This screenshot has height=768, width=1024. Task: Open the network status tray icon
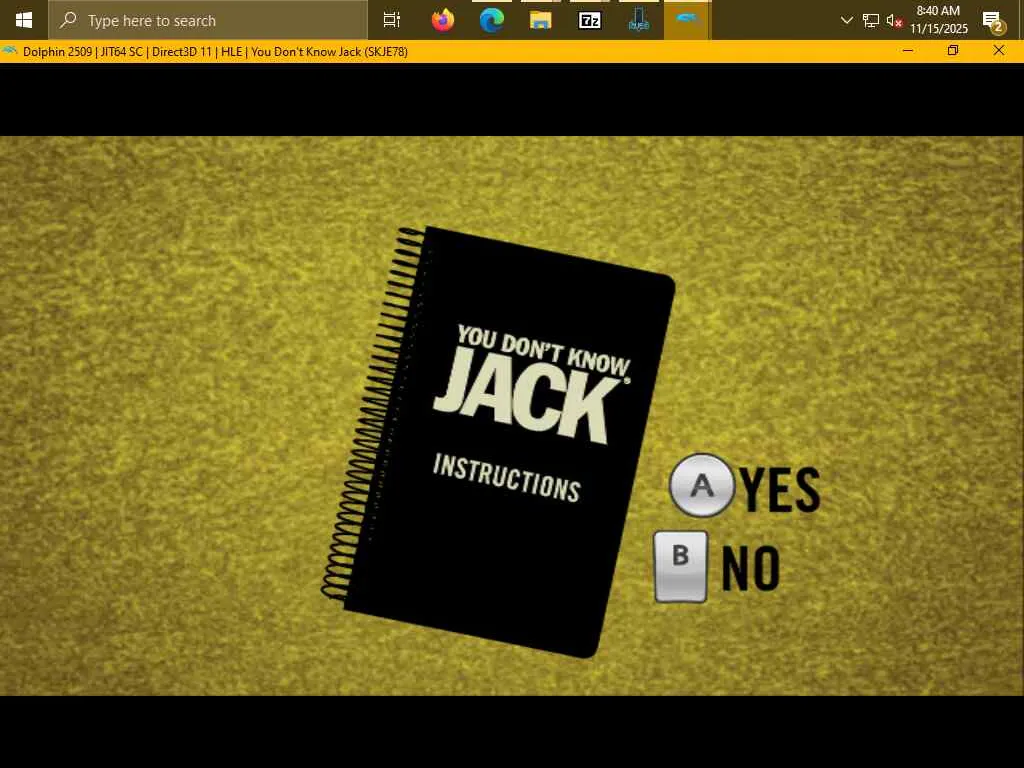click(871, 21)
